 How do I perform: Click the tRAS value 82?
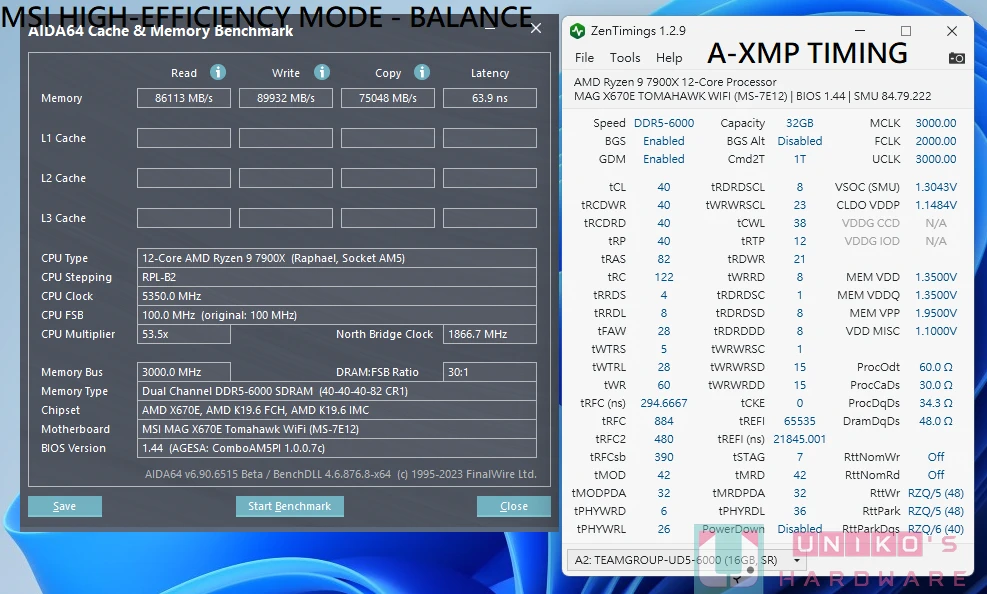[x=663, y=259]
